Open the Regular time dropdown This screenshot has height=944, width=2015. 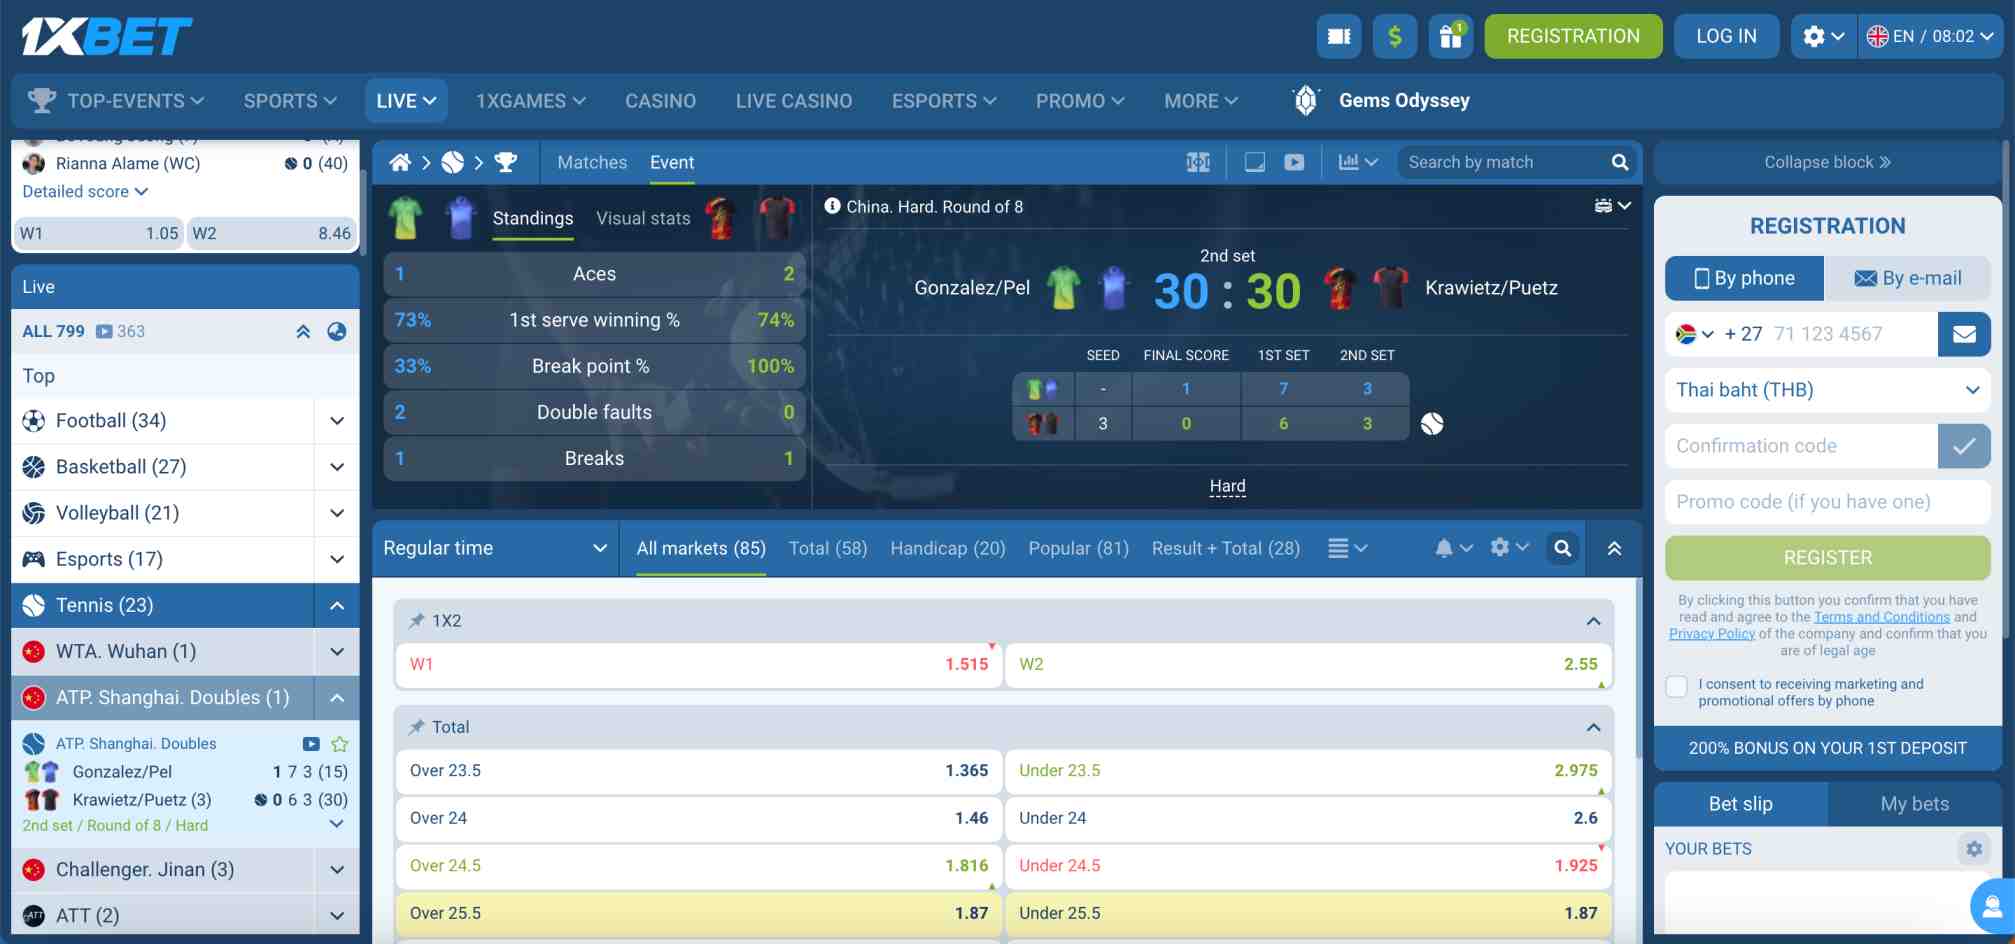pyautogui.click(x=494, y=548)
